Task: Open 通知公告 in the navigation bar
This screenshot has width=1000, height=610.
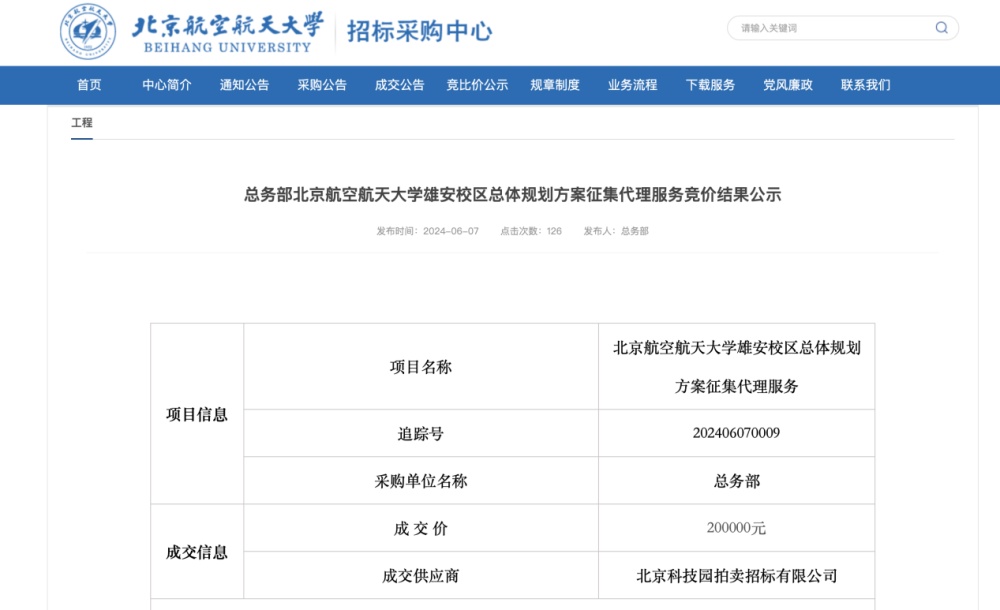Action: pos(242,85)
